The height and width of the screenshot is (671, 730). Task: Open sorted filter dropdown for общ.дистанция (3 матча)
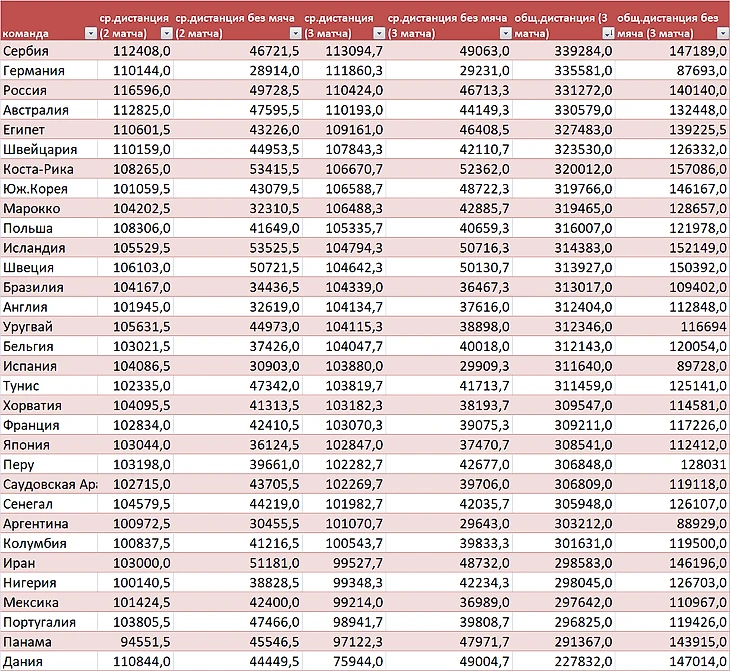608,33
